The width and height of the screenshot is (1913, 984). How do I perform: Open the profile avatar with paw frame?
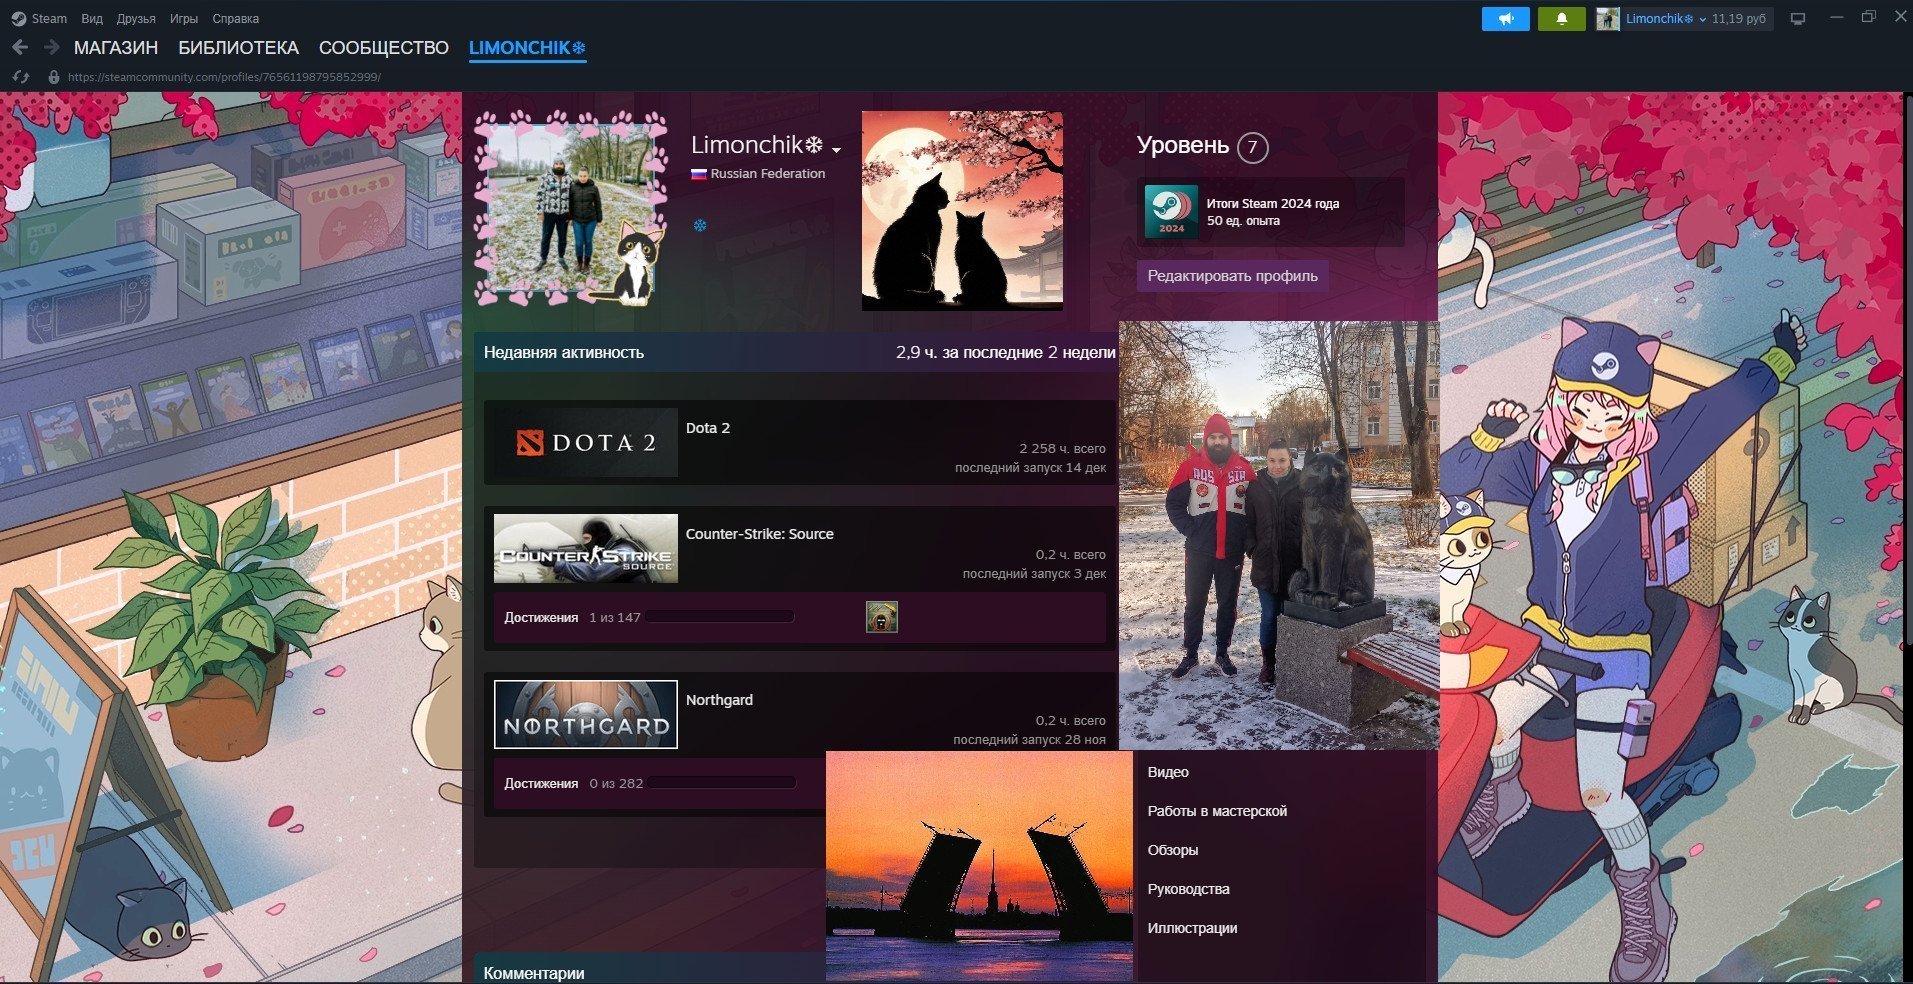click(x=571, y=208)
